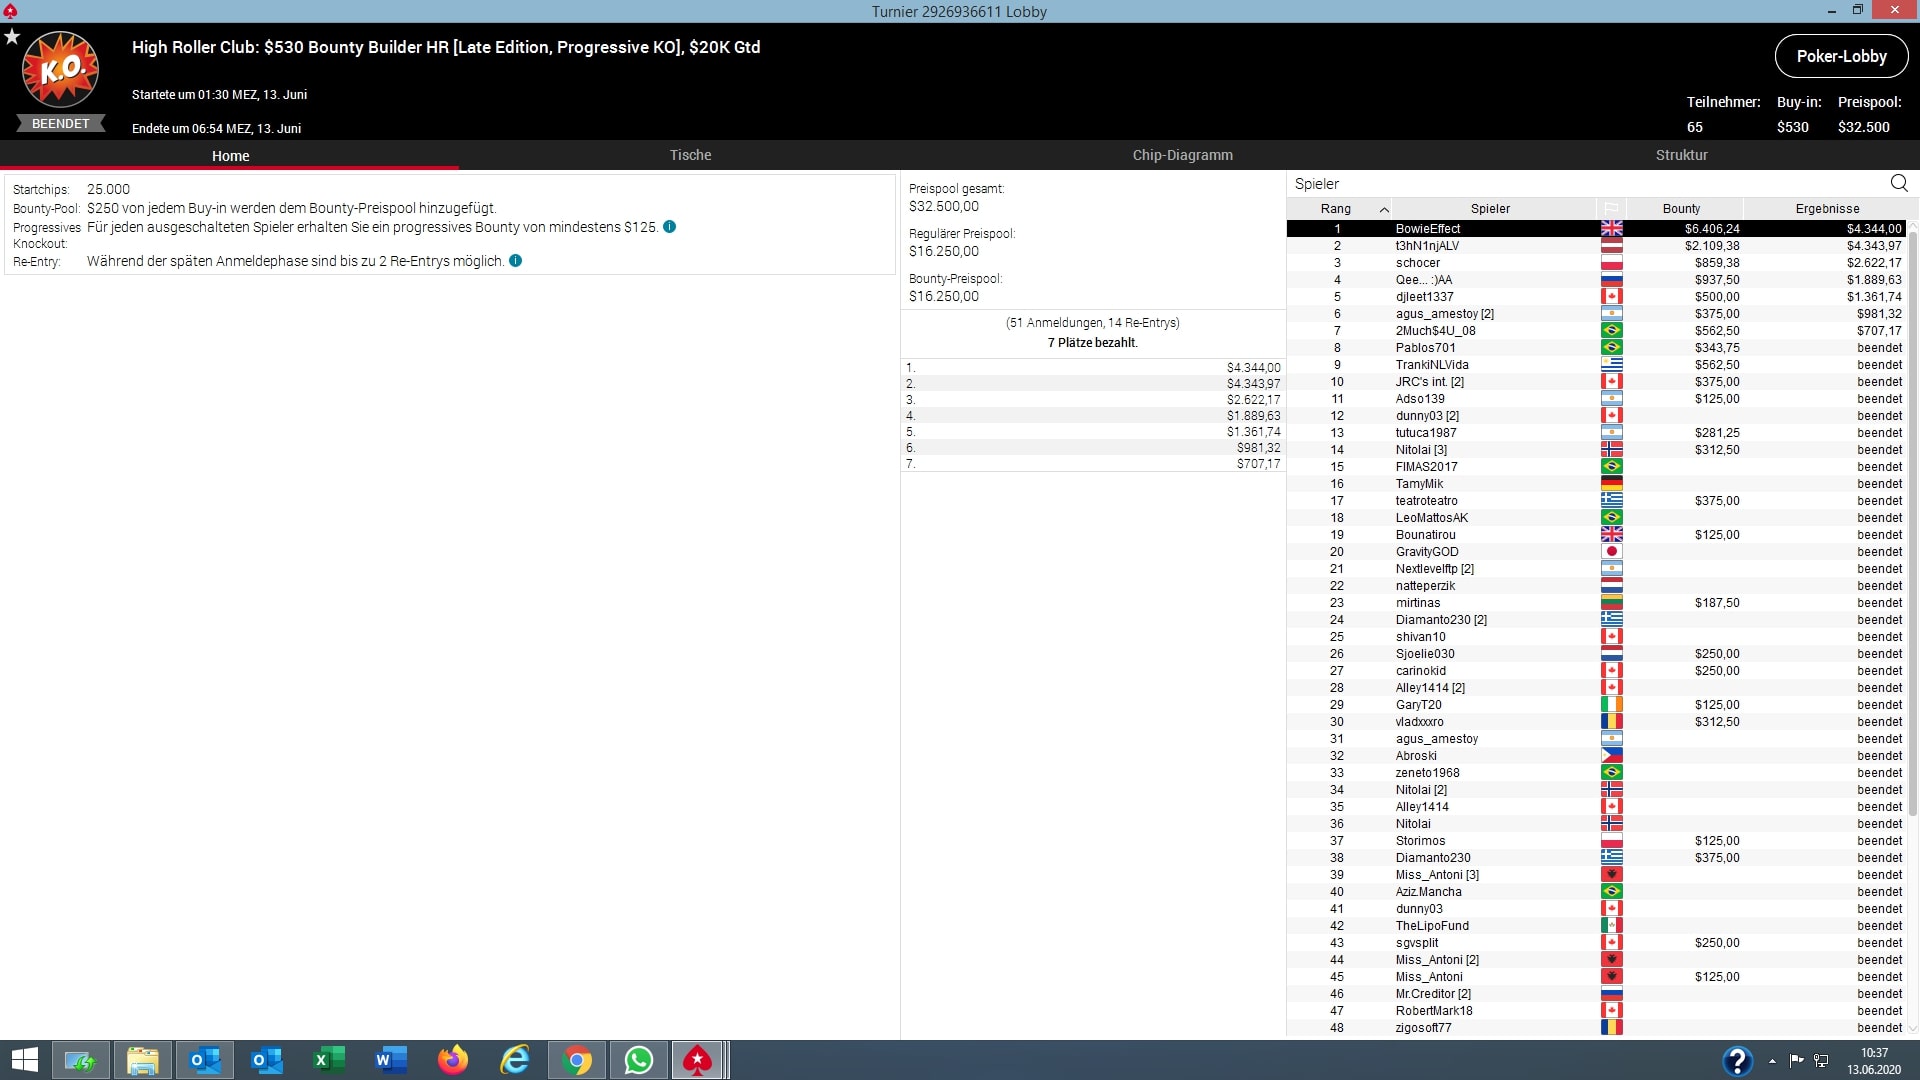
Task: Open the Chip-Diagramm tab
Action: pyautogui.click(x=1182, y=155)
